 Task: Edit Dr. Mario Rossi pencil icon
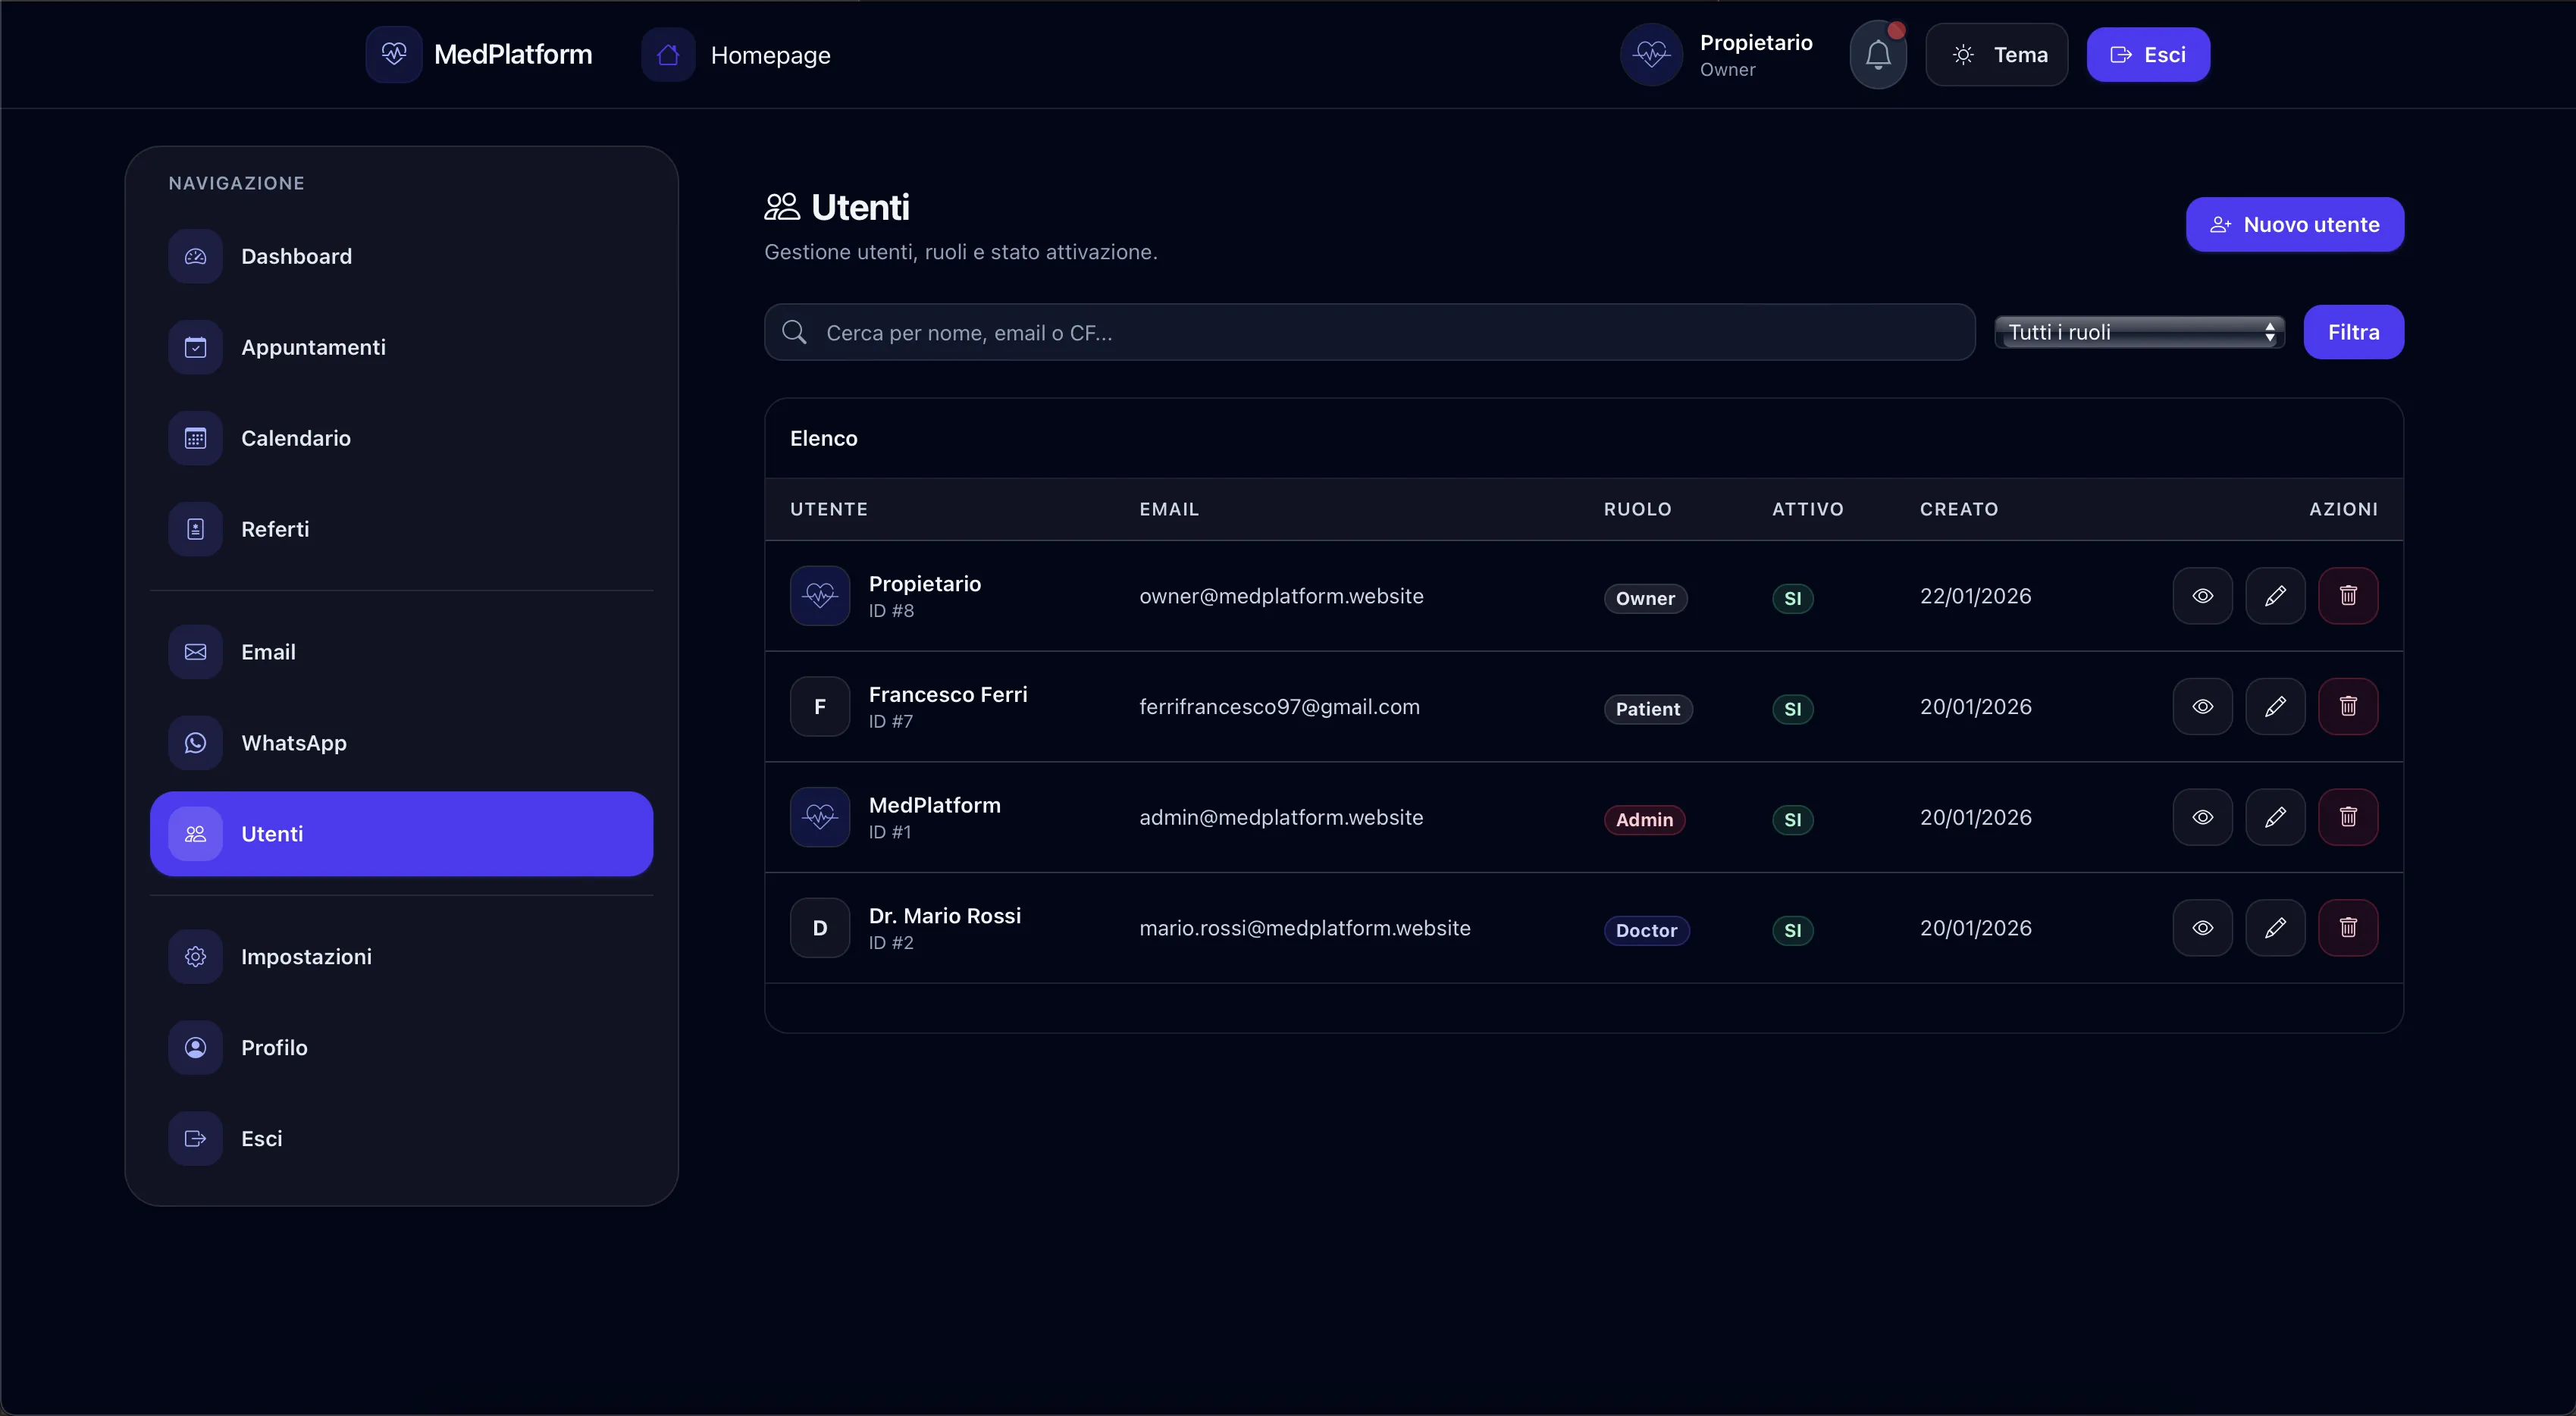[x=2275, y=928]
